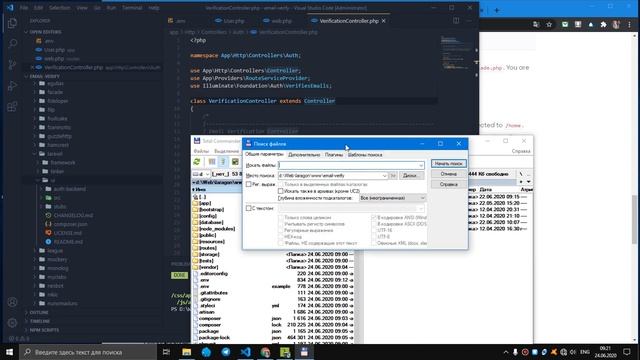Click the '>>' button beside search path
The height and width of the screenshot is (360, 640).
[x=393, y=176]
